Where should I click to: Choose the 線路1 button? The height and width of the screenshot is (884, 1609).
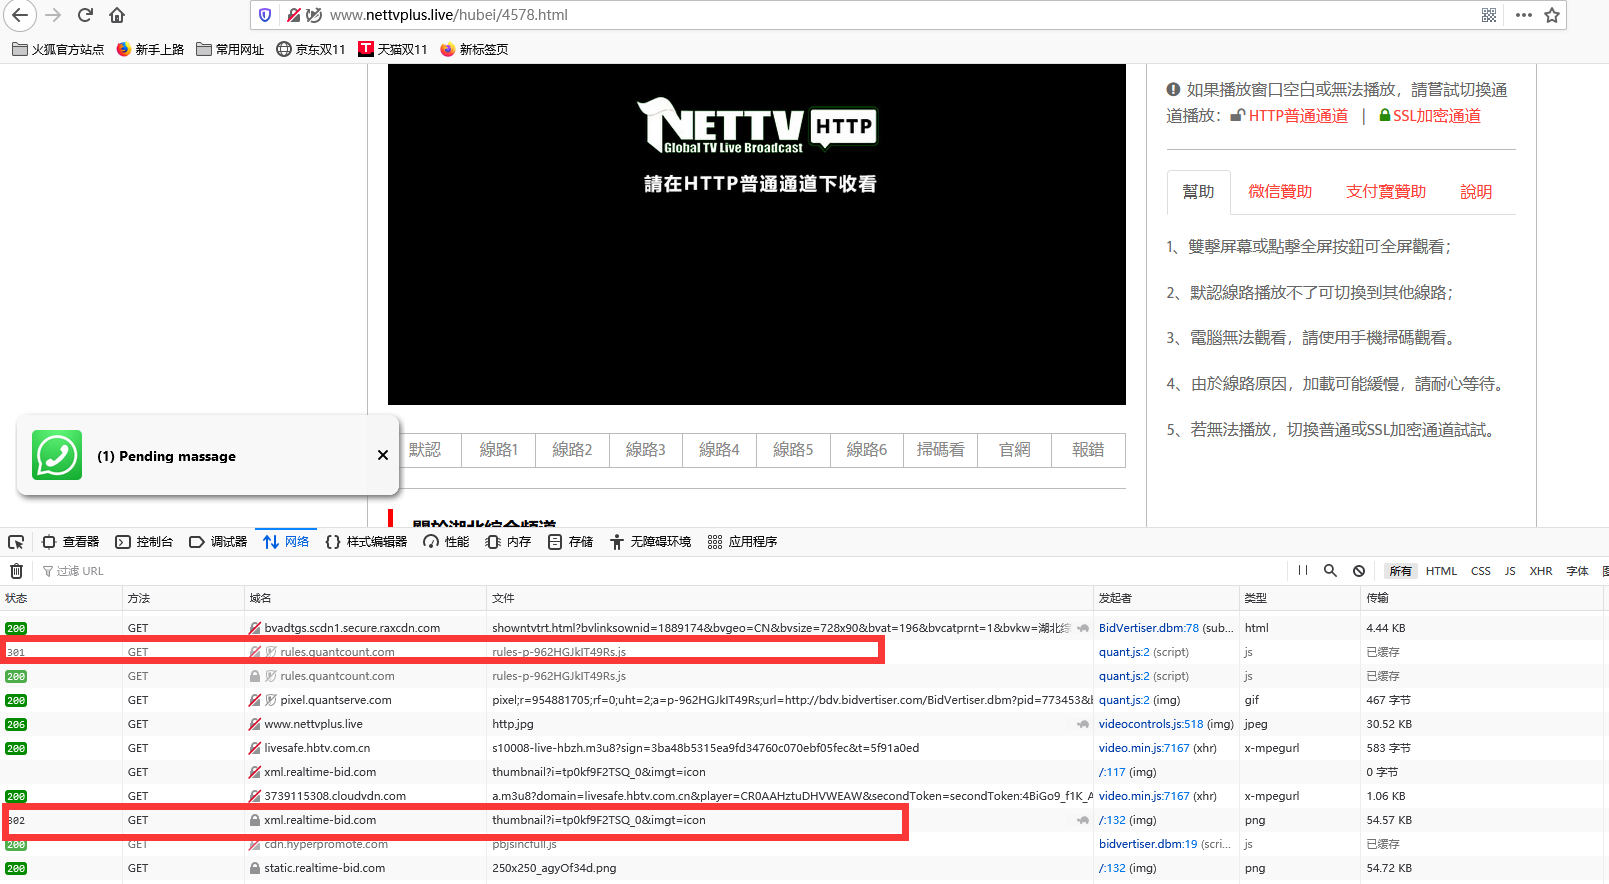point(499,450)
